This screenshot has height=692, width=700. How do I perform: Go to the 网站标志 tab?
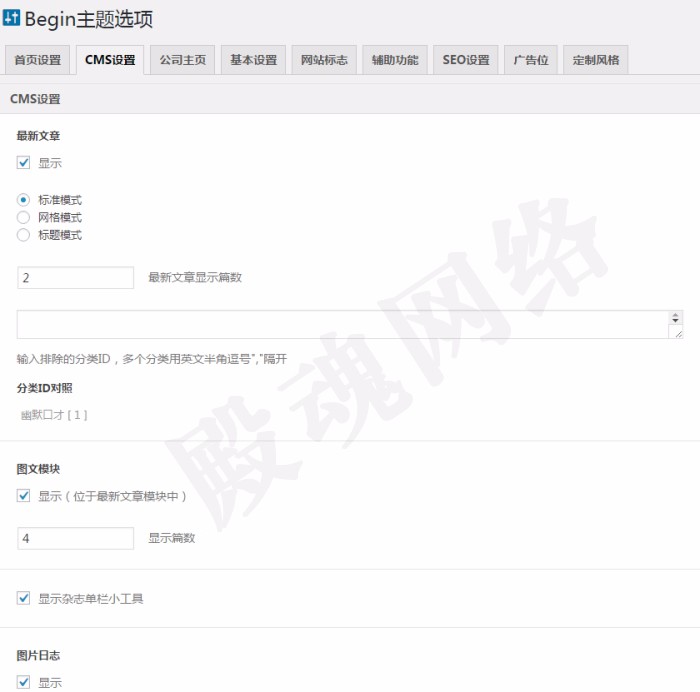click(324, 60)
